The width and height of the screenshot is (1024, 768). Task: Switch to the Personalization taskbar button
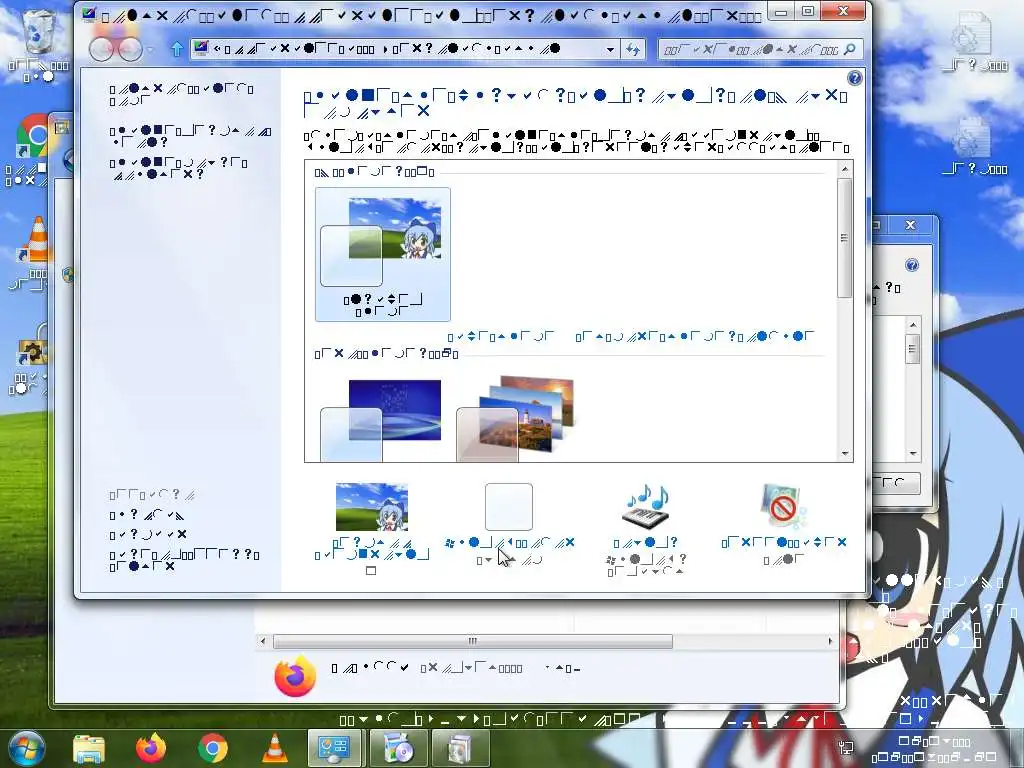(334, 749)
